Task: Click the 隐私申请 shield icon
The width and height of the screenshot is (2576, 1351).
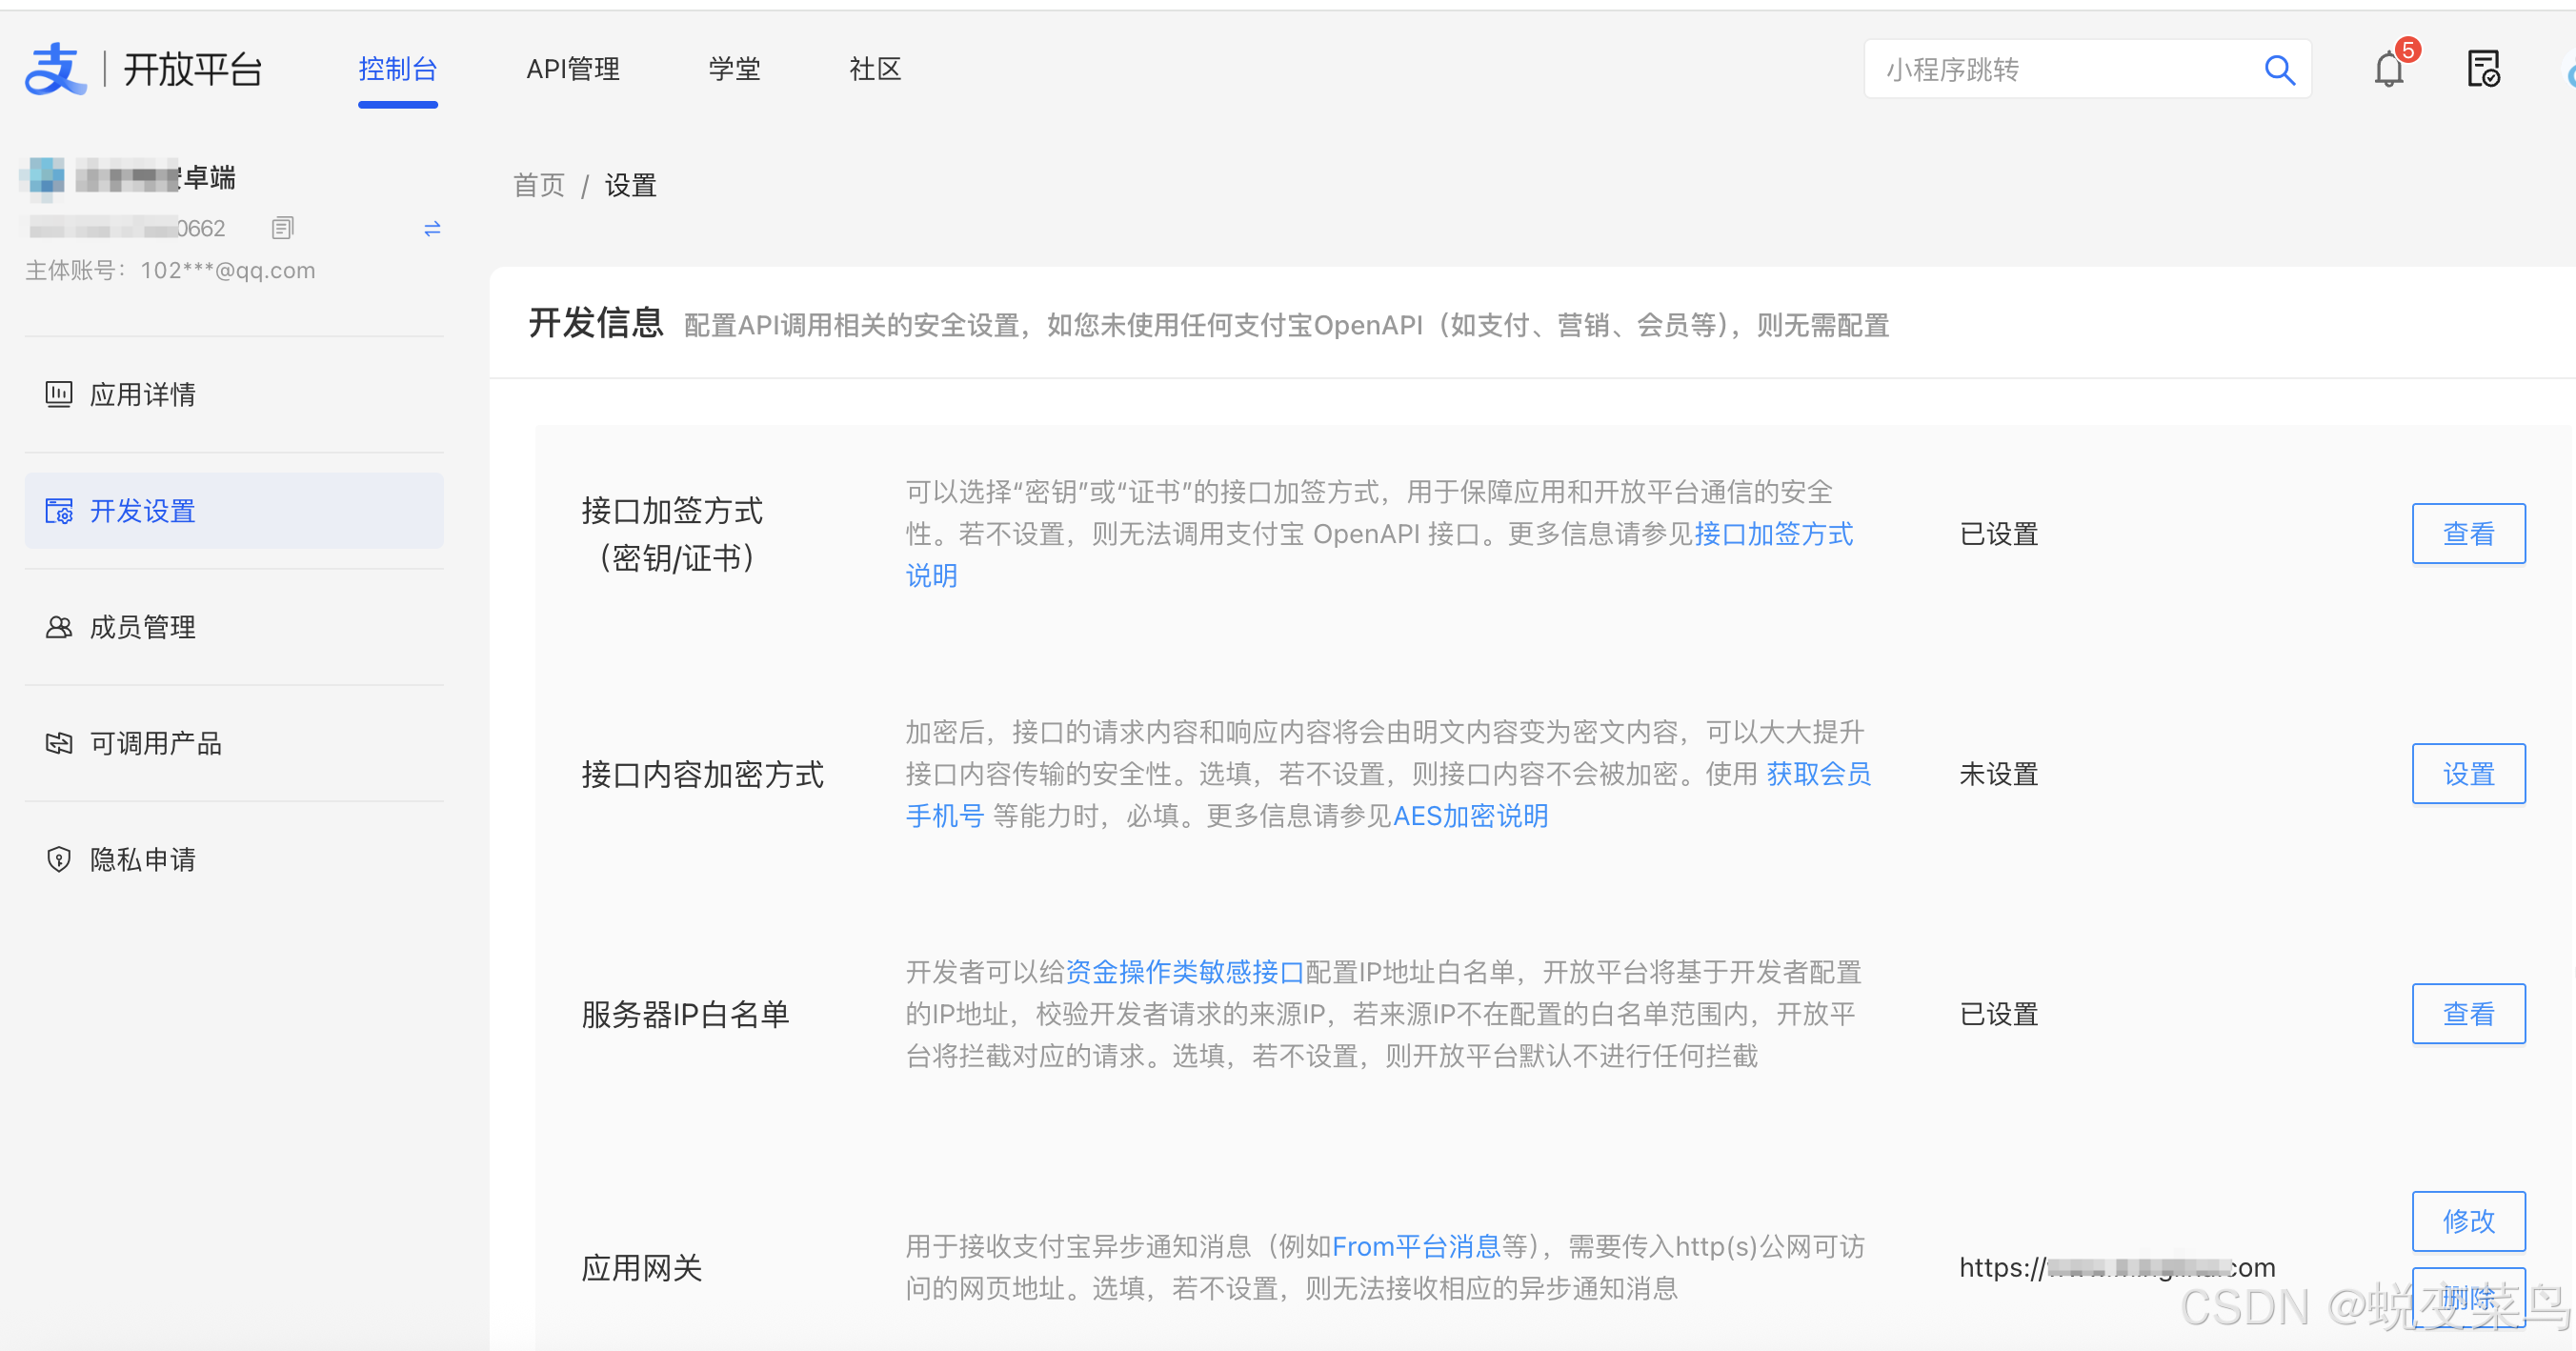Action: pos(59,859)
